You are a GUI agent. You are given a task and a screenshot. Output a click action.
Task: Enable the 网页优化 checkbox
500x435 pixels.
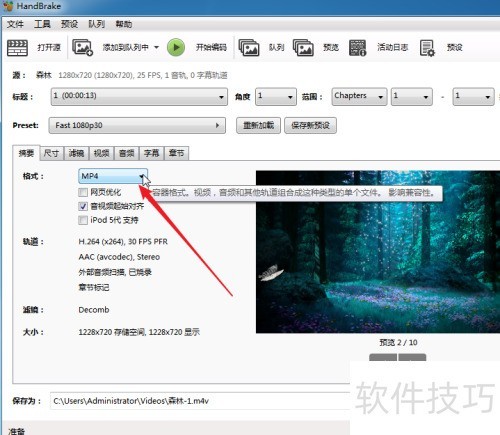tap(83, 192)
